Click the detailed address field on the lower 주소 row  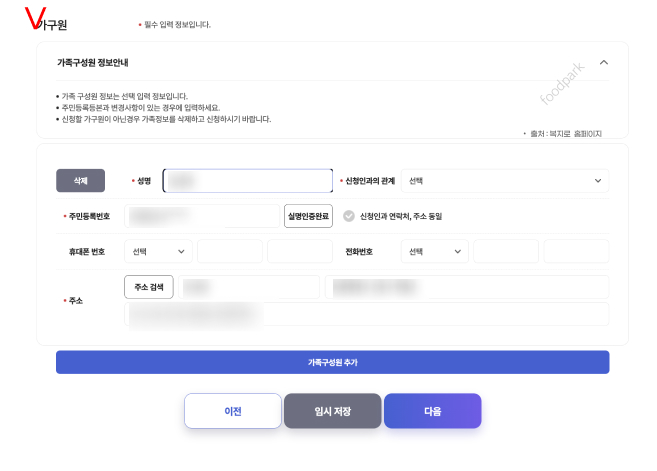[x=367, y=314]
